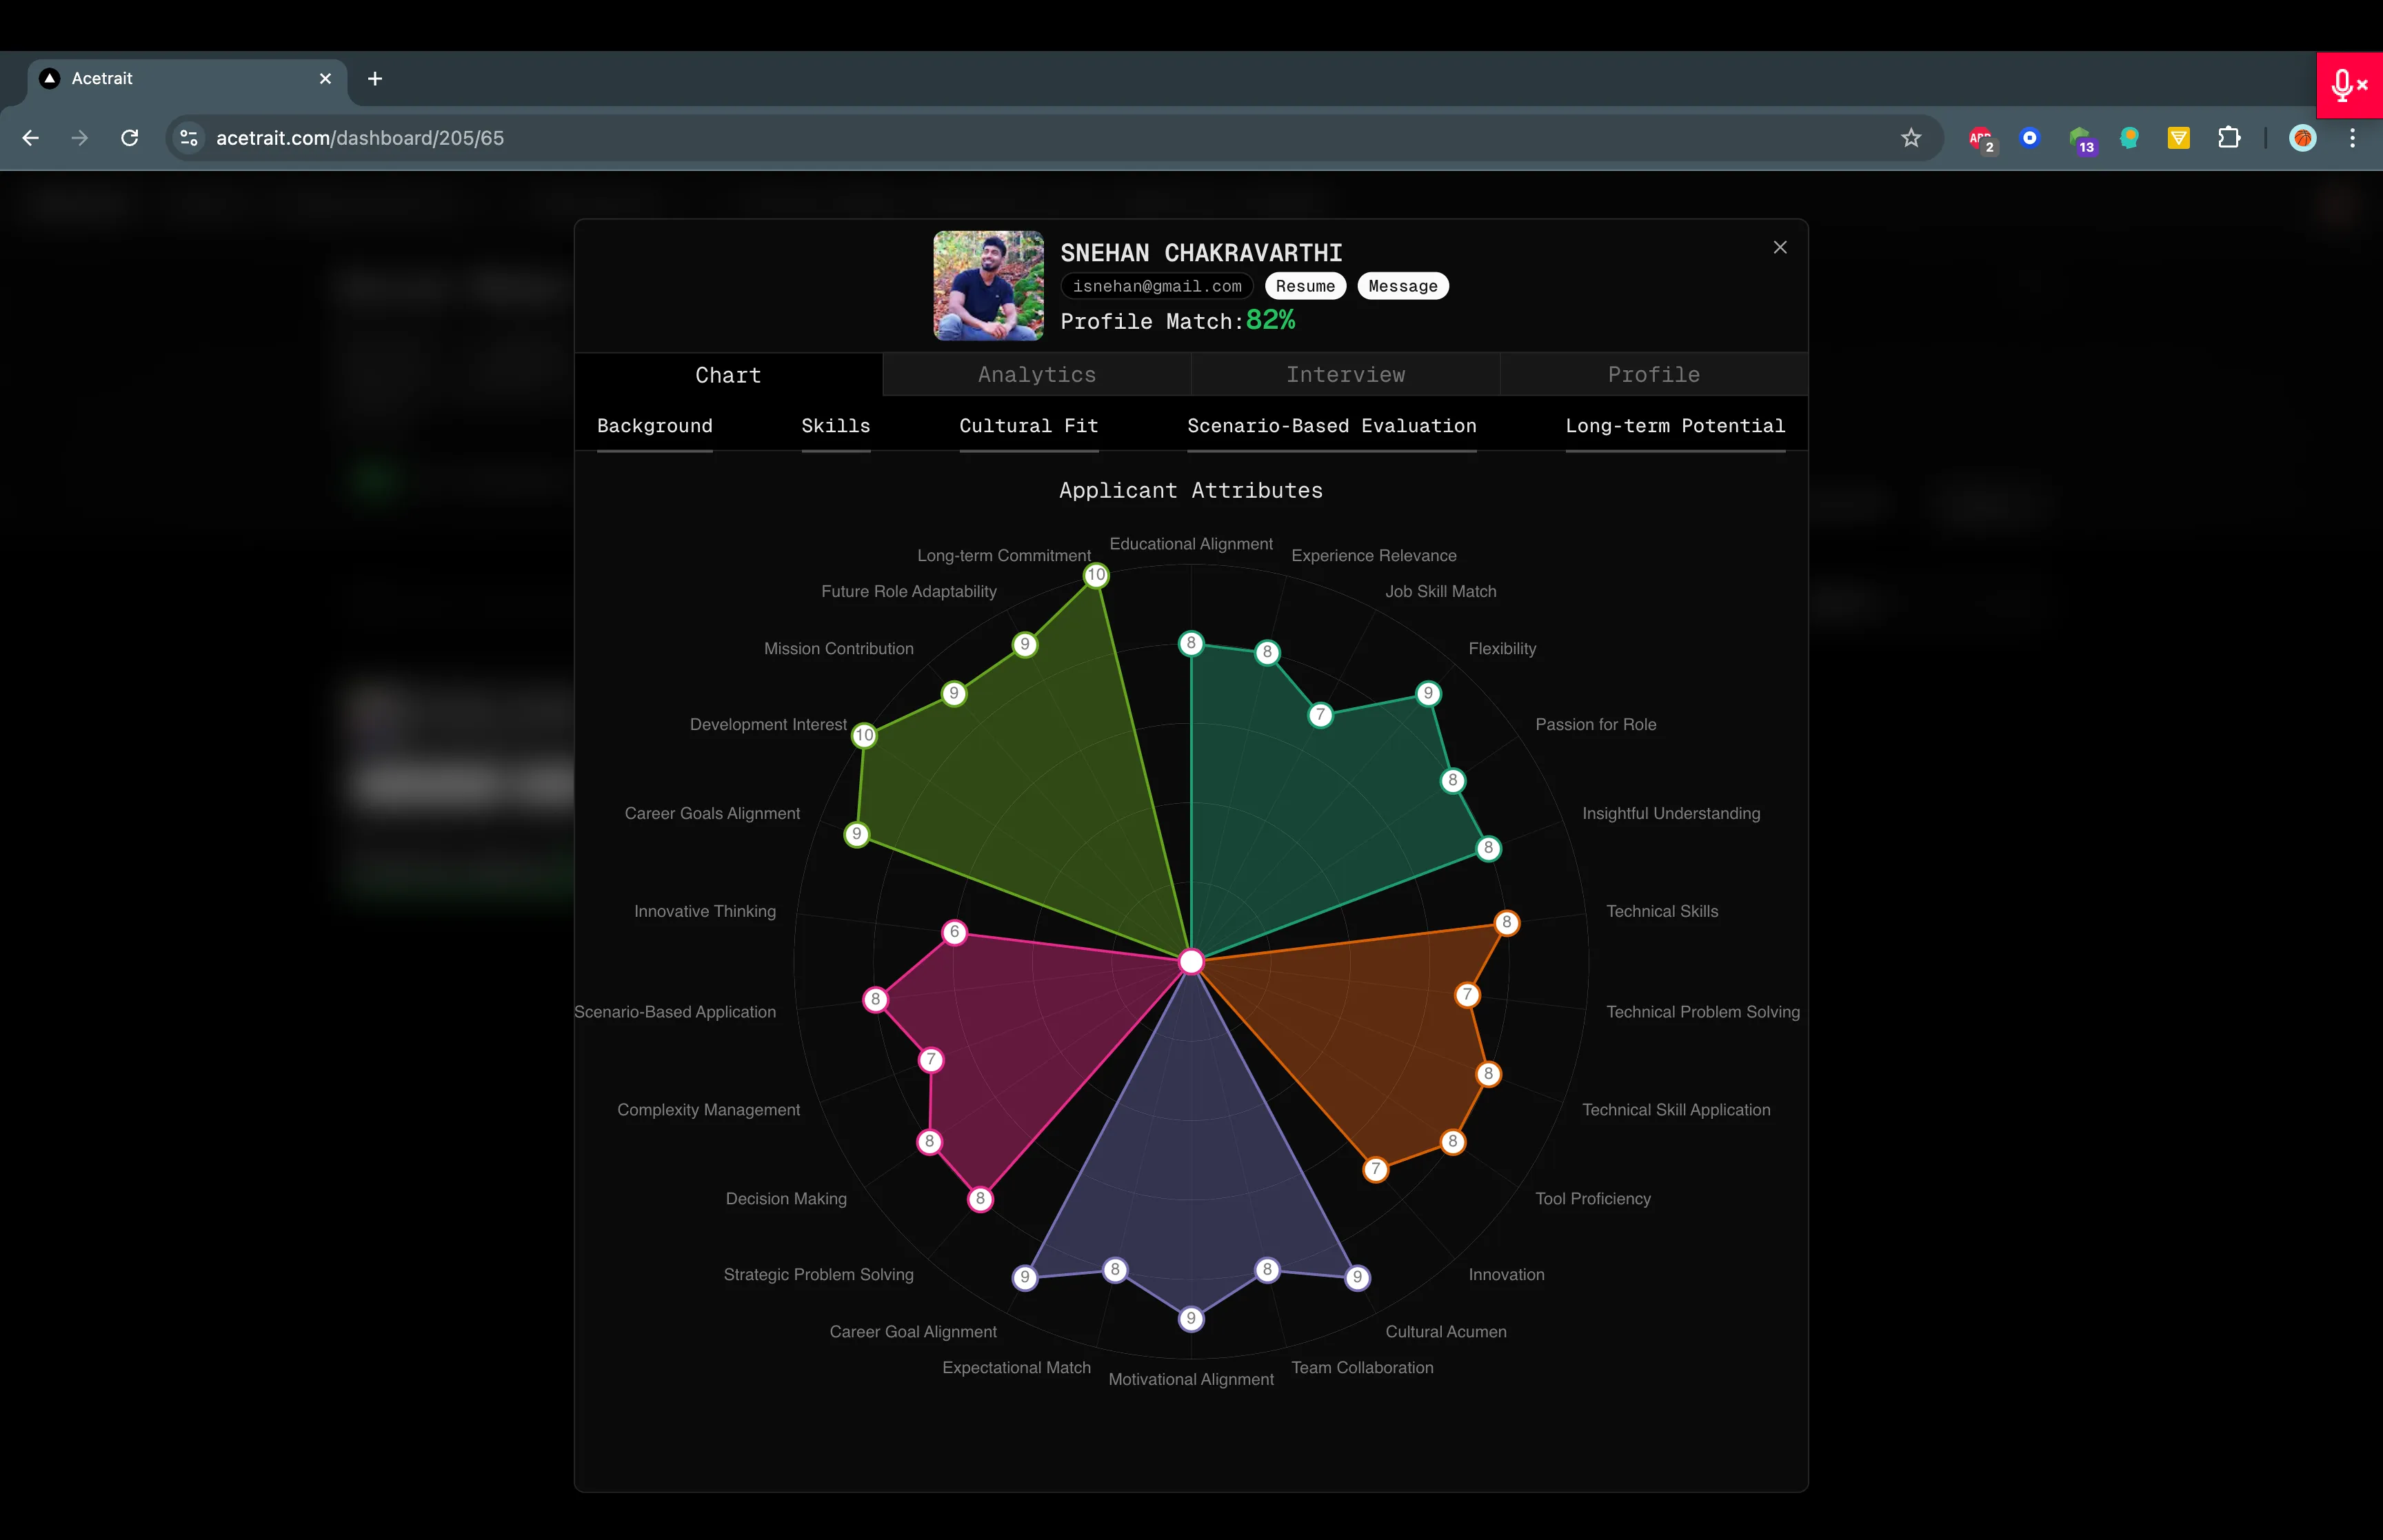The width and height of the screenshot is (2383, 1540).
Task: Click the Background category tab
Action: 656,424
